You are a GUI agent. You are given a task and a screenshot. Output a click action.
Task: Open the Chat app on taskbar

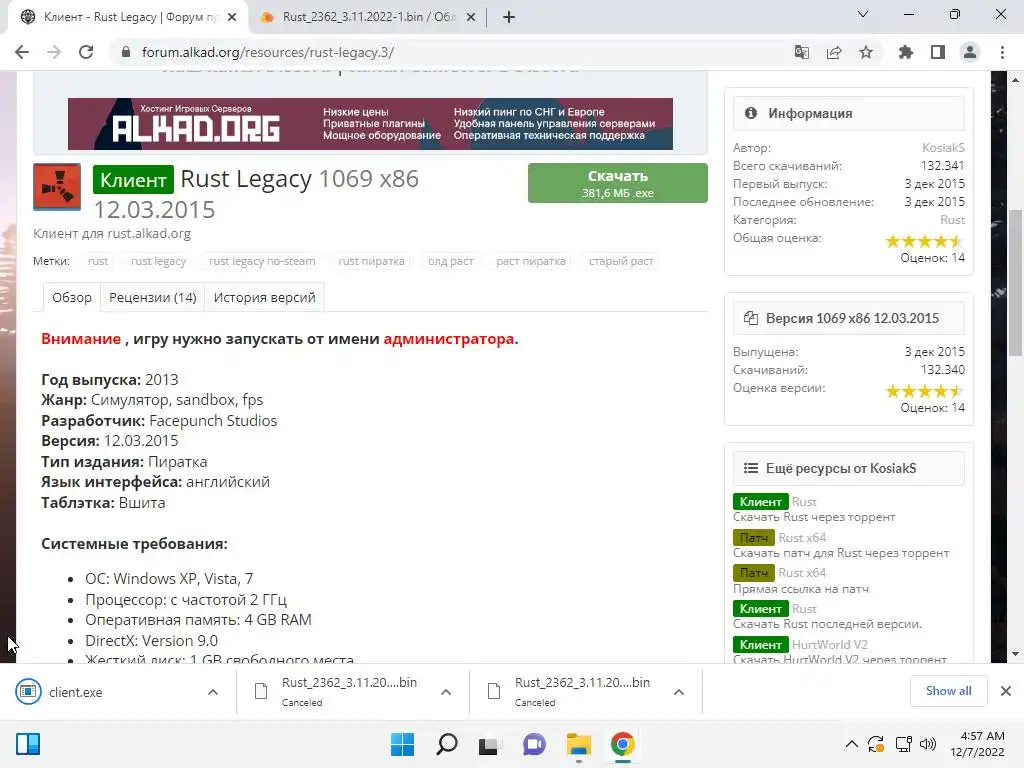534,744
